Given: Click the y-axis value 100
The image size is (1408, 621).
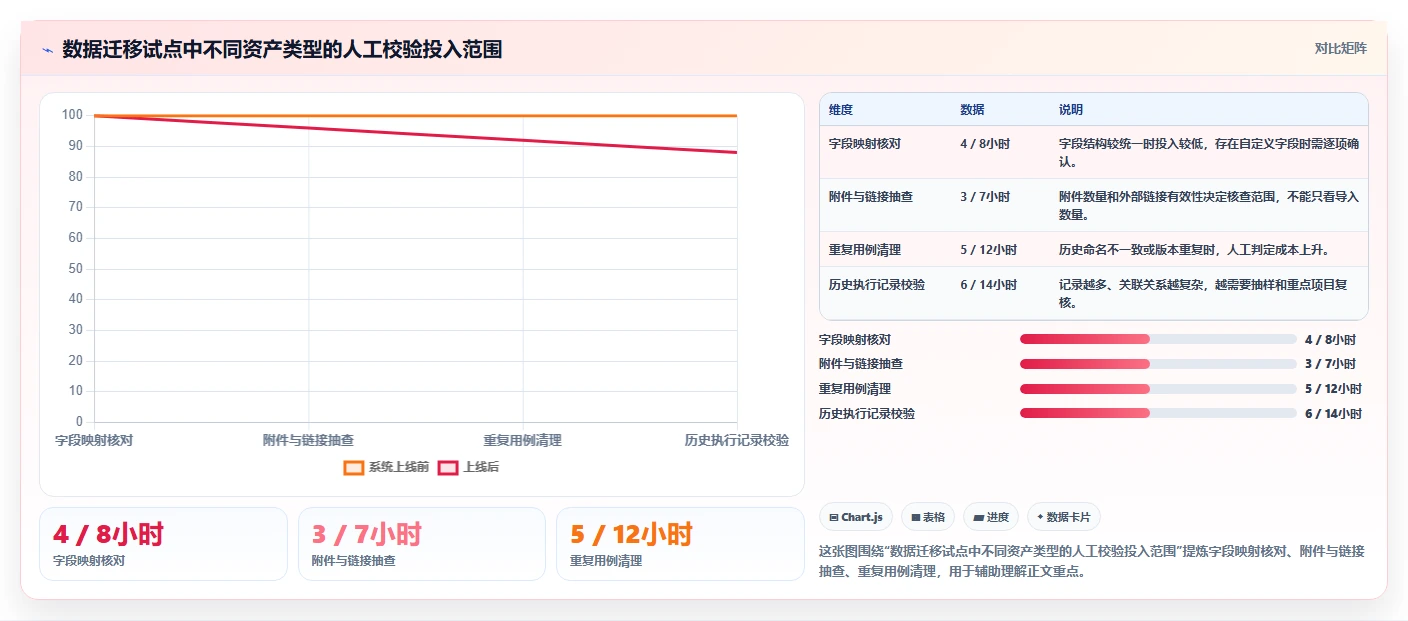Looking at the screenshot, I should 72,115.
